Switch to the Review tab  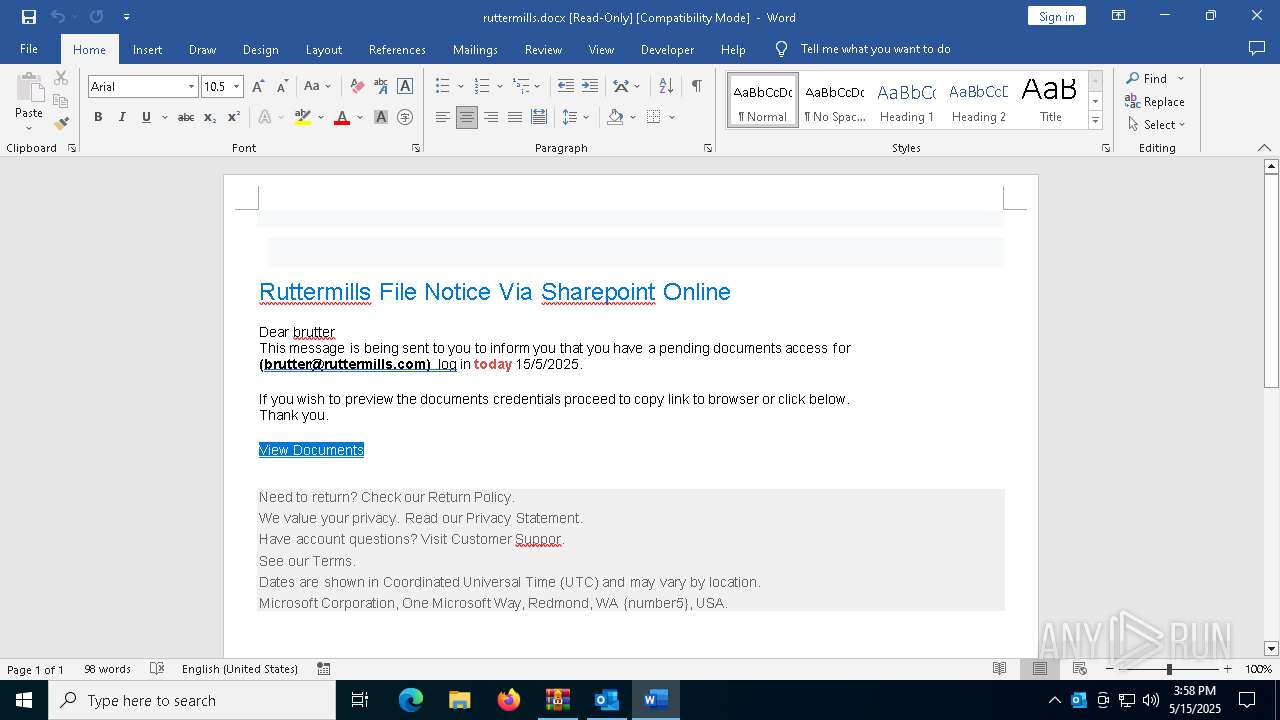coord(543,49)
